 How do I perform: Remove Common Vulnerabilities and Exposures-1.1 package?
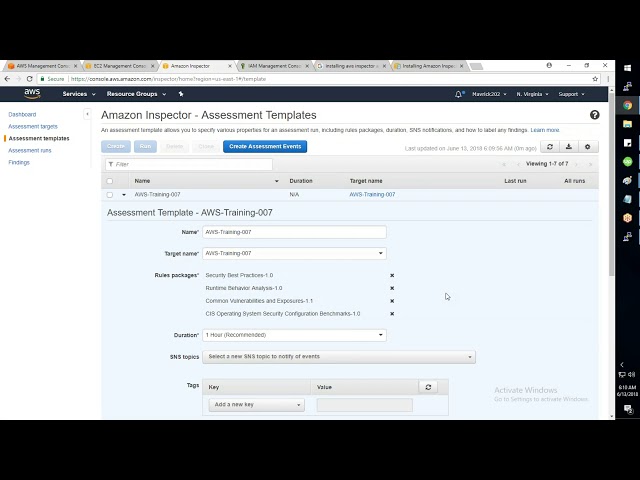pyautogui.click(x=392, y=301)
